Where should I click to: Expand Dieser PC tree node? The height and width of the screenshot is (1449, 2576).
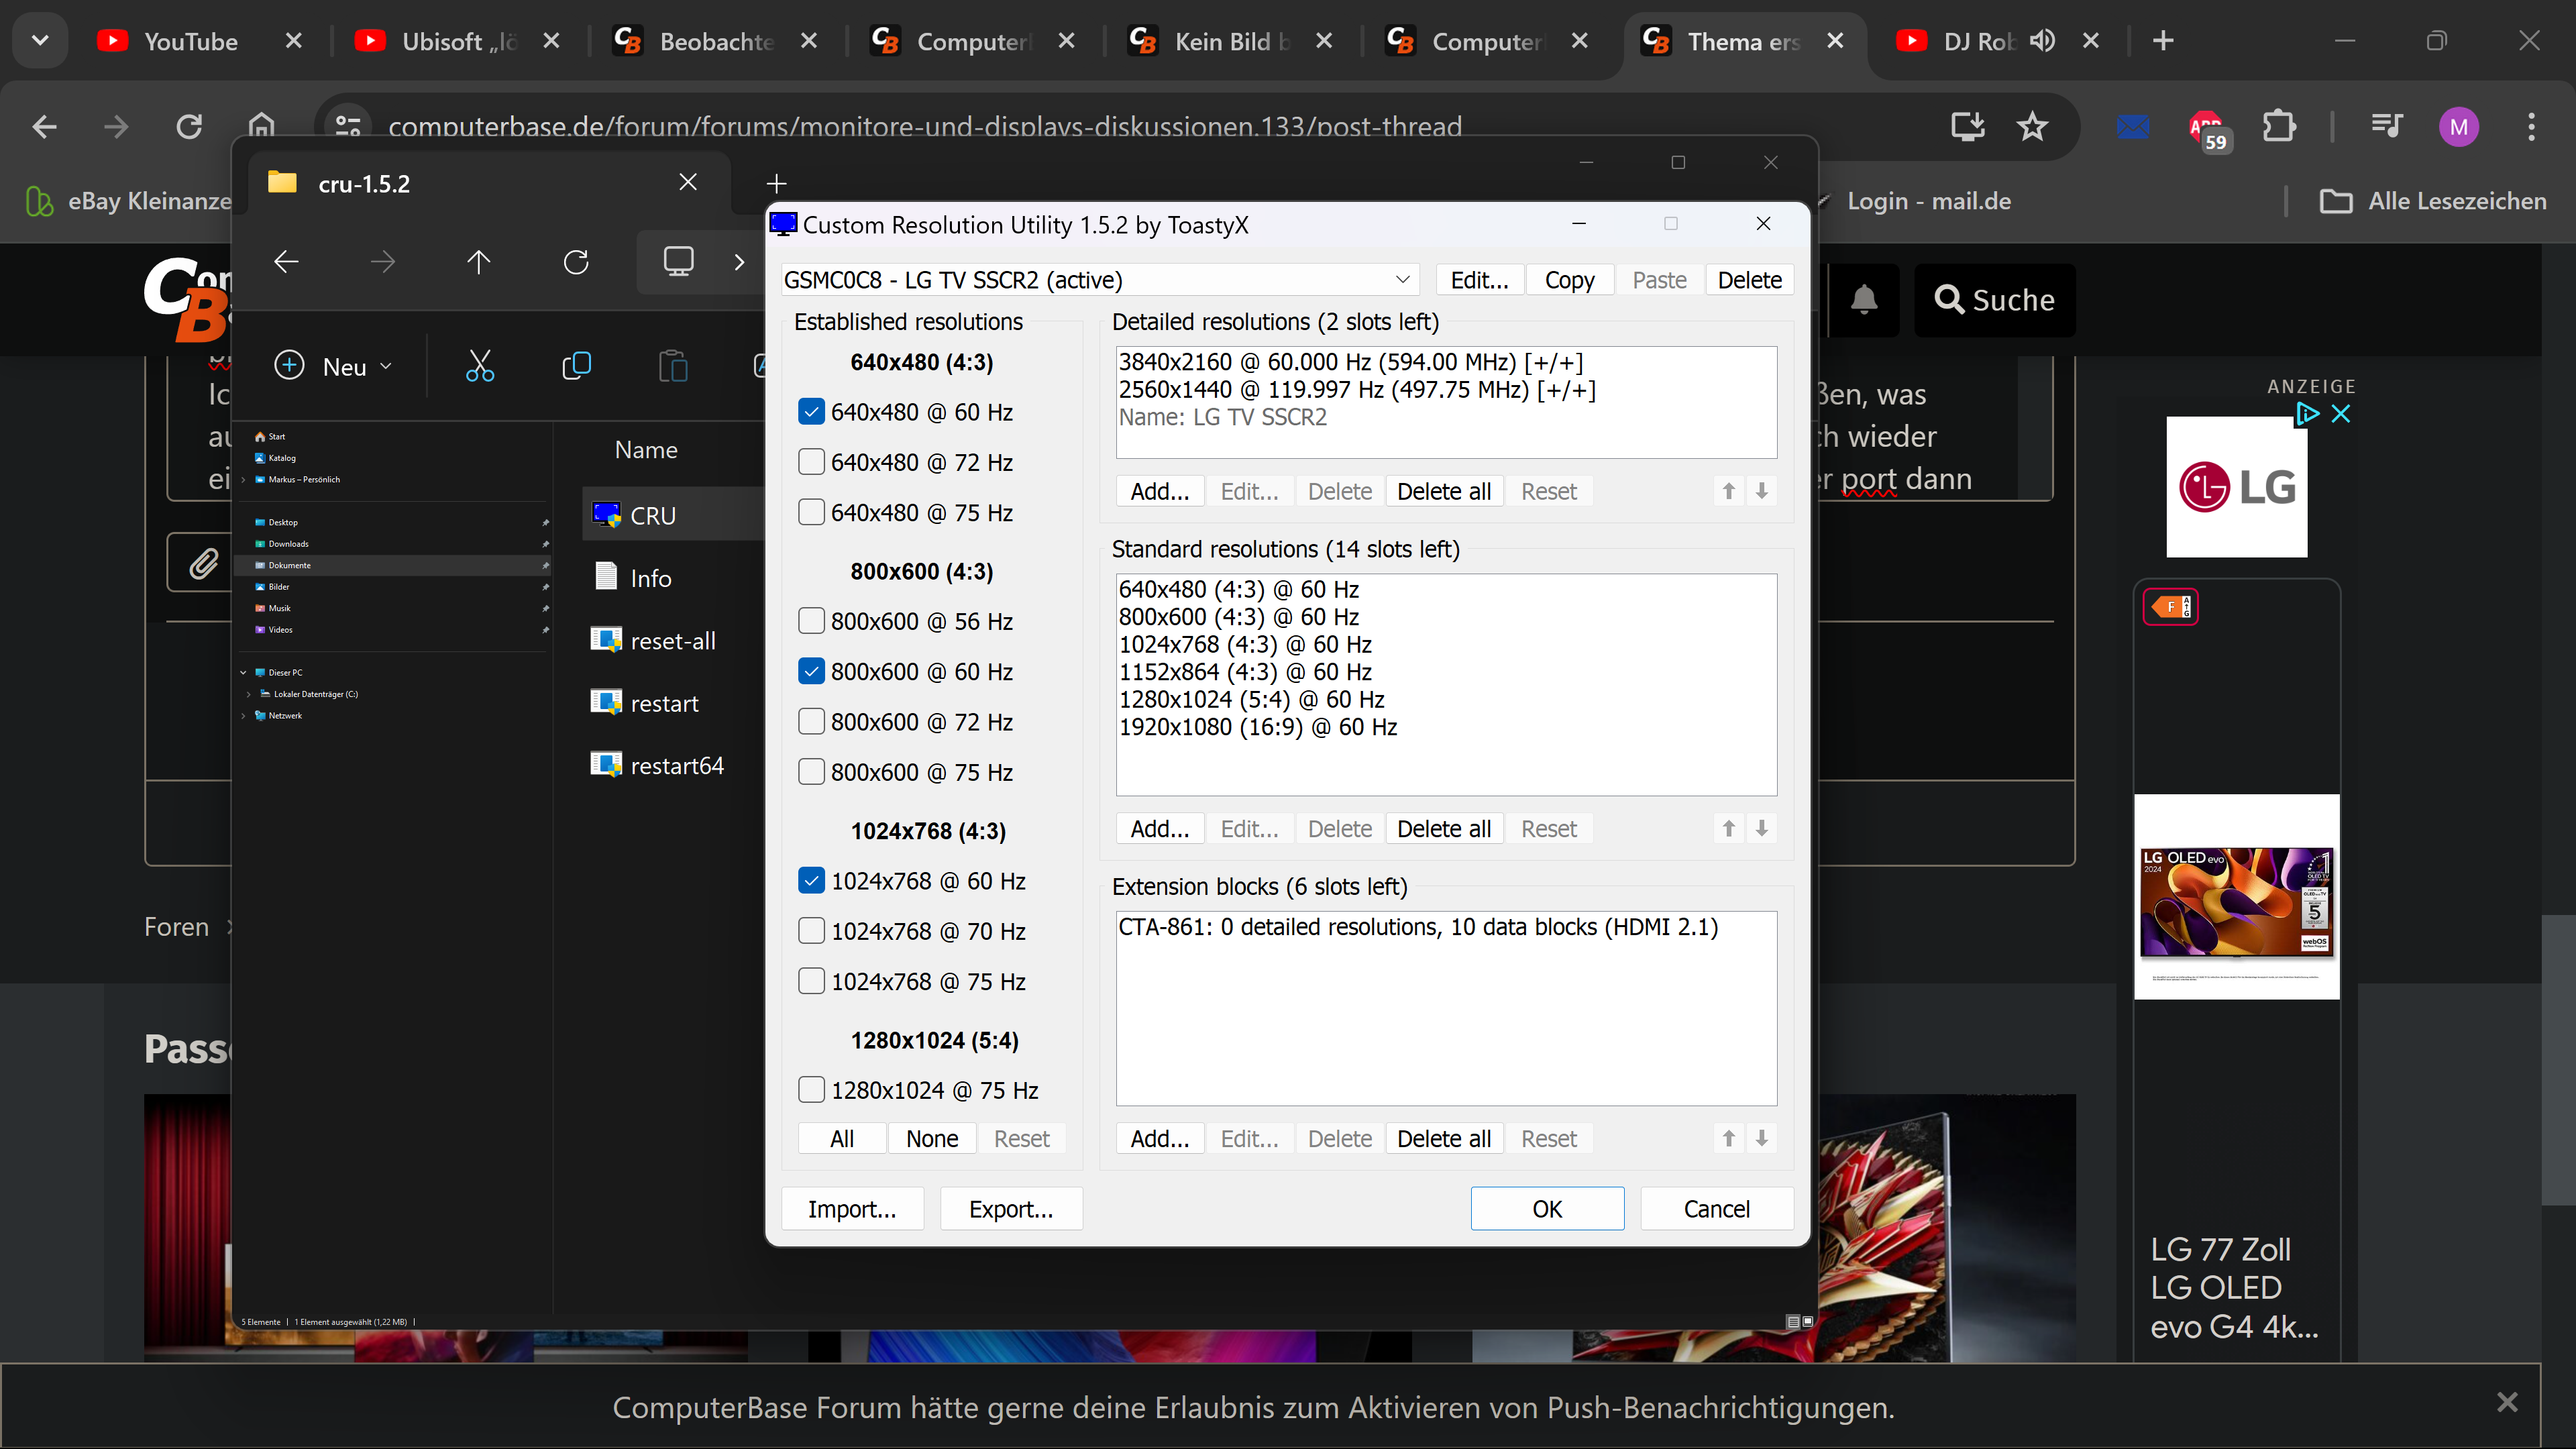tap(243, 672)
